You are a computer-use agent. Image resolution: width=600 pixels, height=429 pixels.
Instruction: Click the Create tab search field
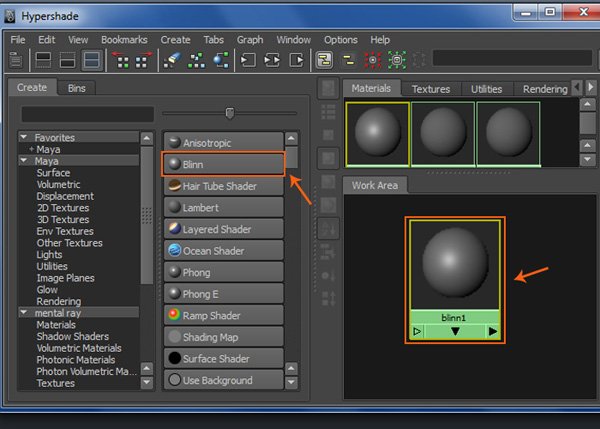pyautogui.click(x=88, y=114)
